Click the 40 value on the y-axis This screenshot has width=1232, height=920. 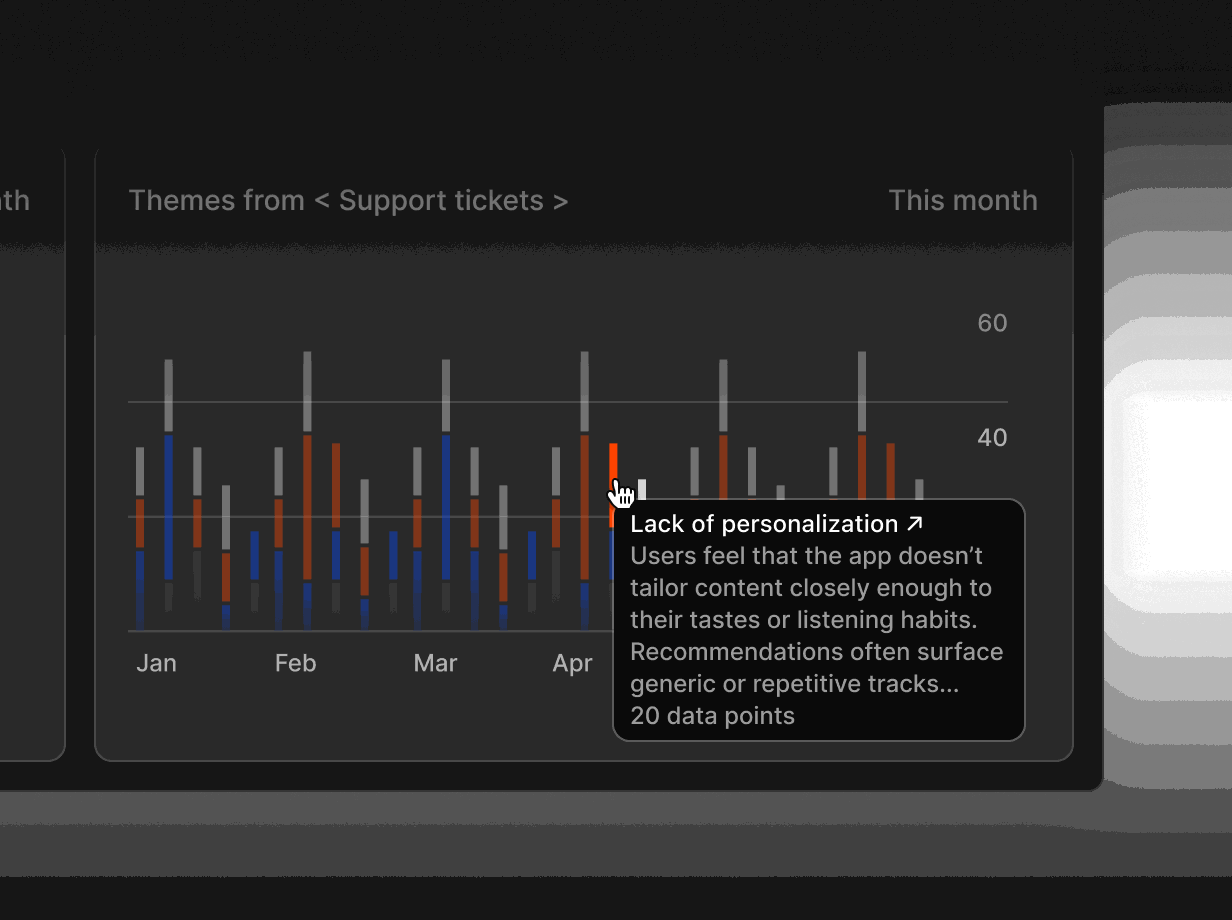[992, 438]
